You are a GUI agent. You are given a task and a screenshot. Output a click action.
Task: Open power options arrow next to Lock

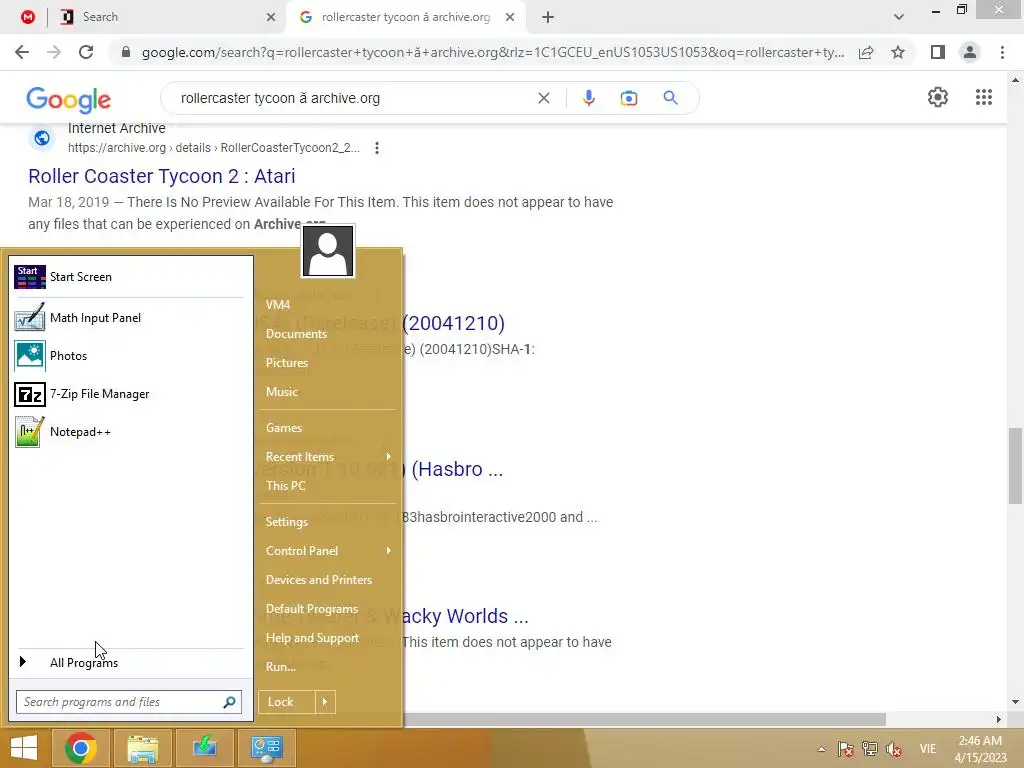(325, 702)
